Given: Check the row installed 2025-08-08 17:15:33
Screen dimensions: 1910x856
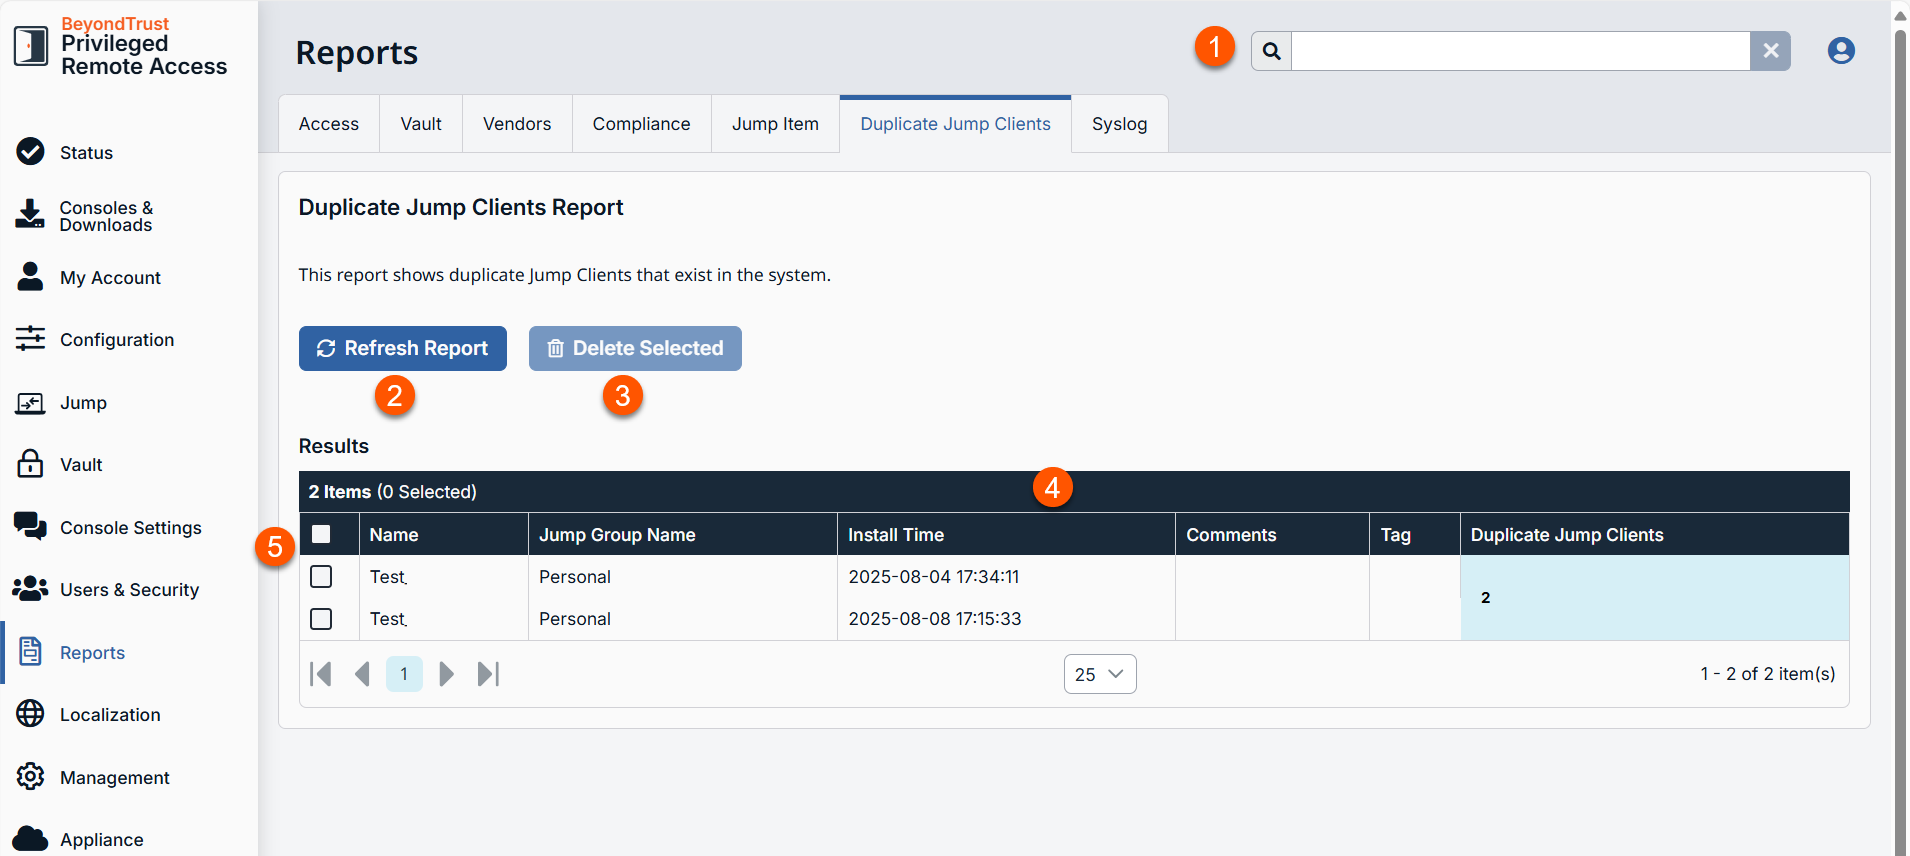Looking at the screenshot, I should coord(321,619).
